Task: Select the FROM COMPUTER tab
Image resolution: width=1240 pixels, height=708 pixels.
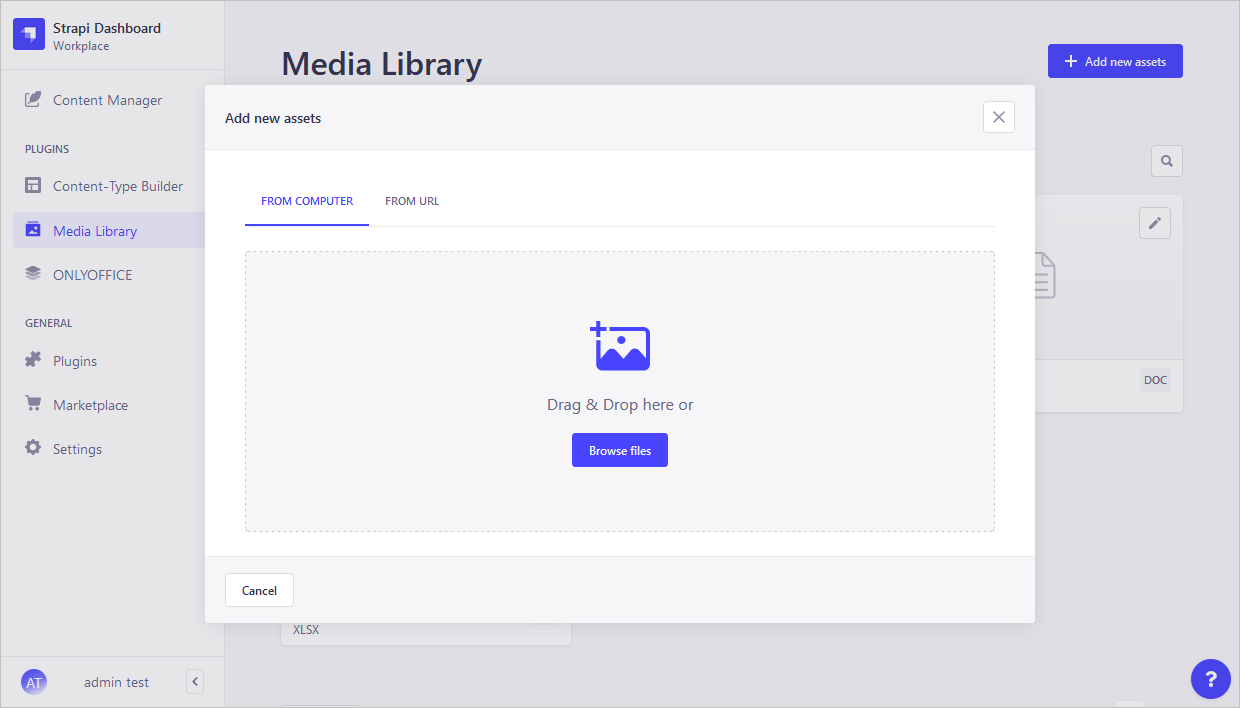Action: click(306, 200)
